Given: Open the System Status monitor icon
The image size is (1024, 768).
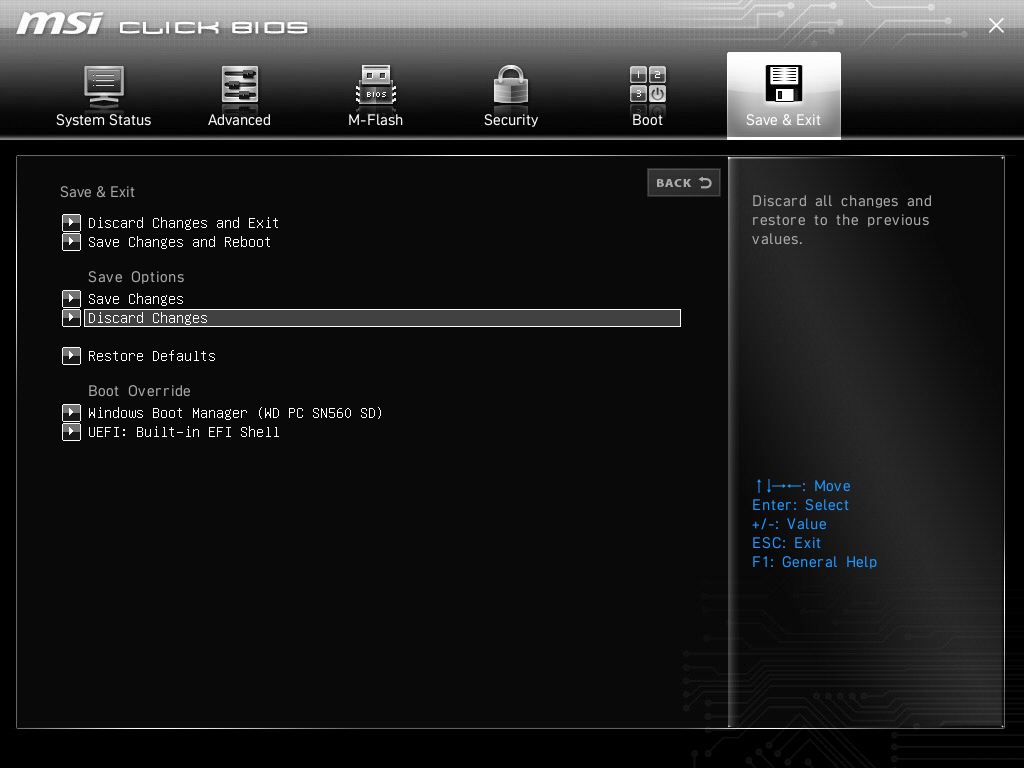Looking at the screenshot, I should (104, 87).
